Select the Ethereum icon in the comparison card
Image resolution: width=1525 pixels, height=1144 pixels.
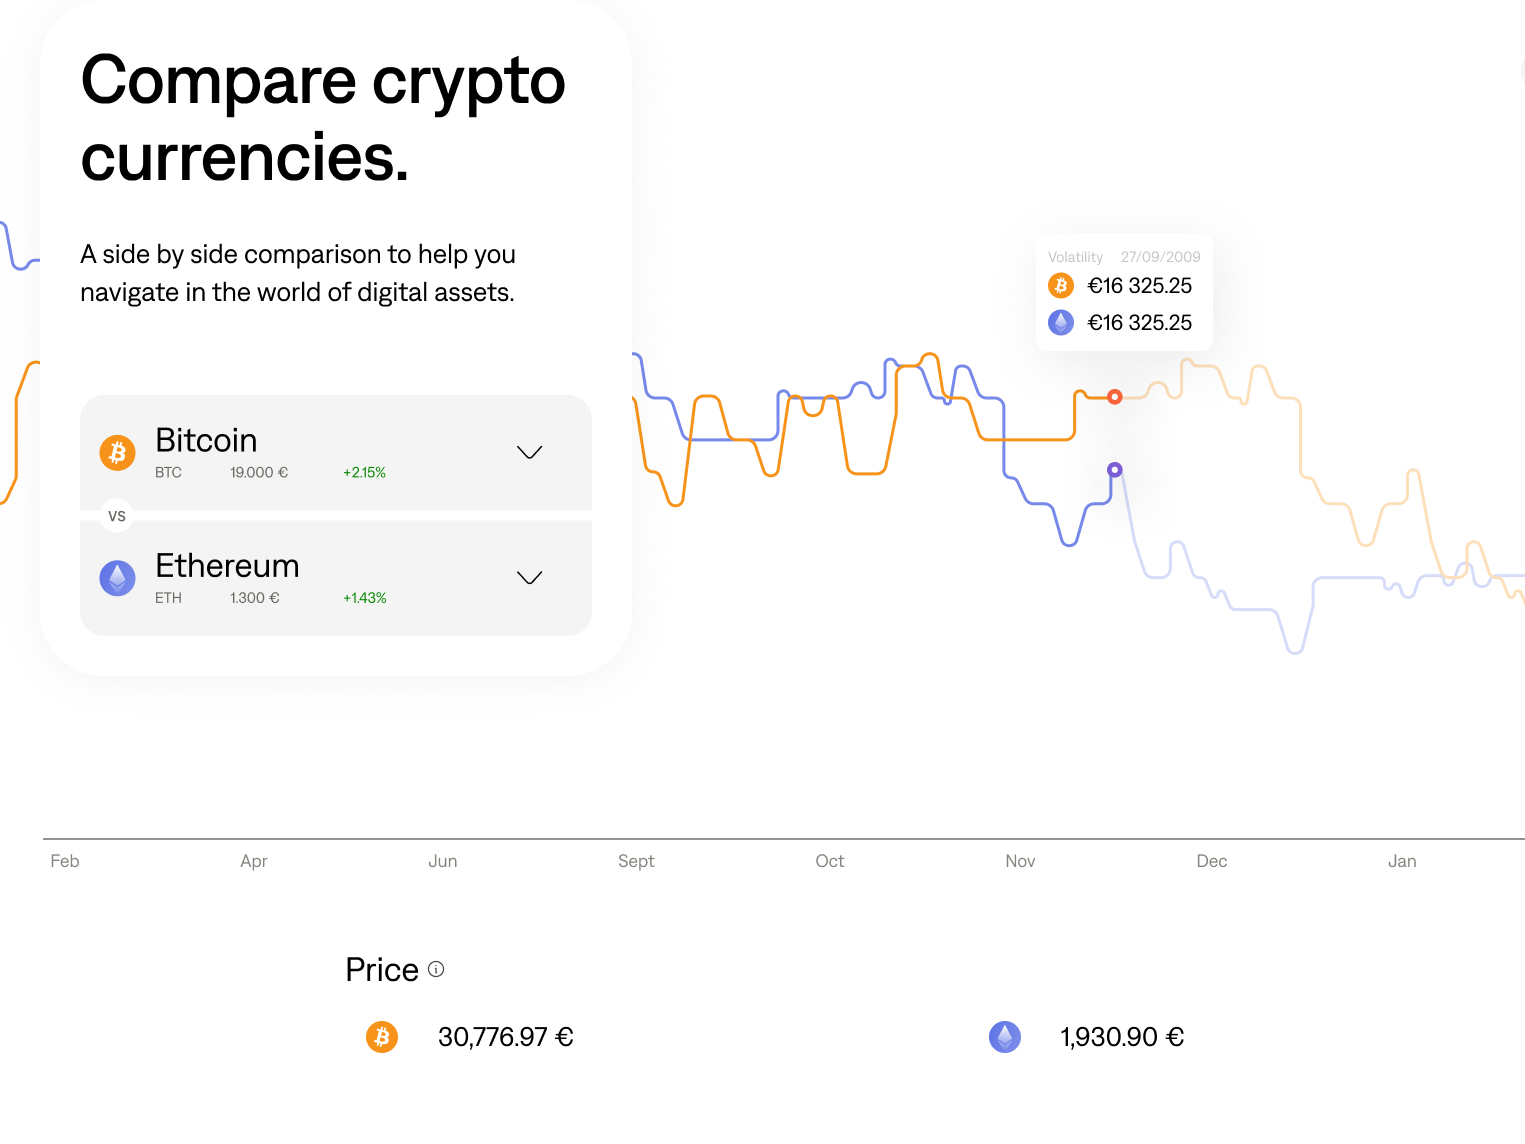117,577
